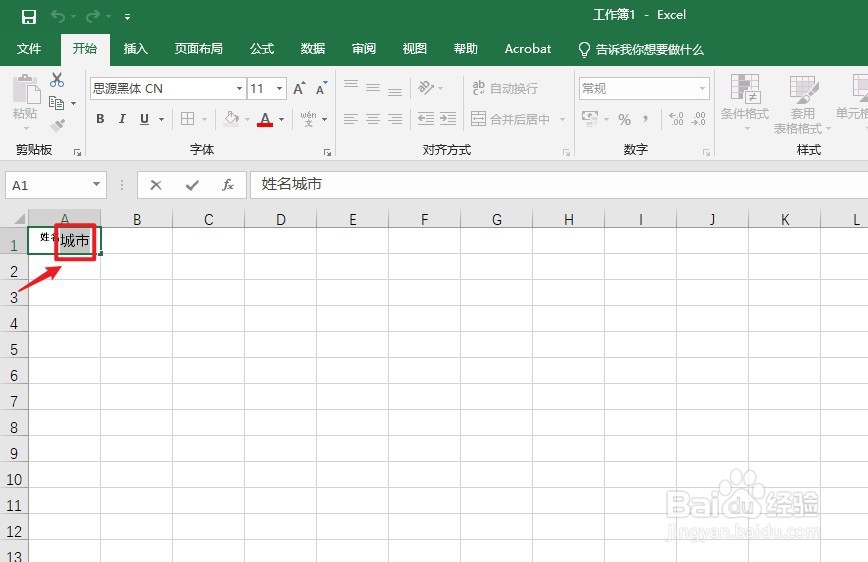Click the 合并后居中 merge button
The height and width of the screenshot is (562, 868).
(x=511, y=118)
